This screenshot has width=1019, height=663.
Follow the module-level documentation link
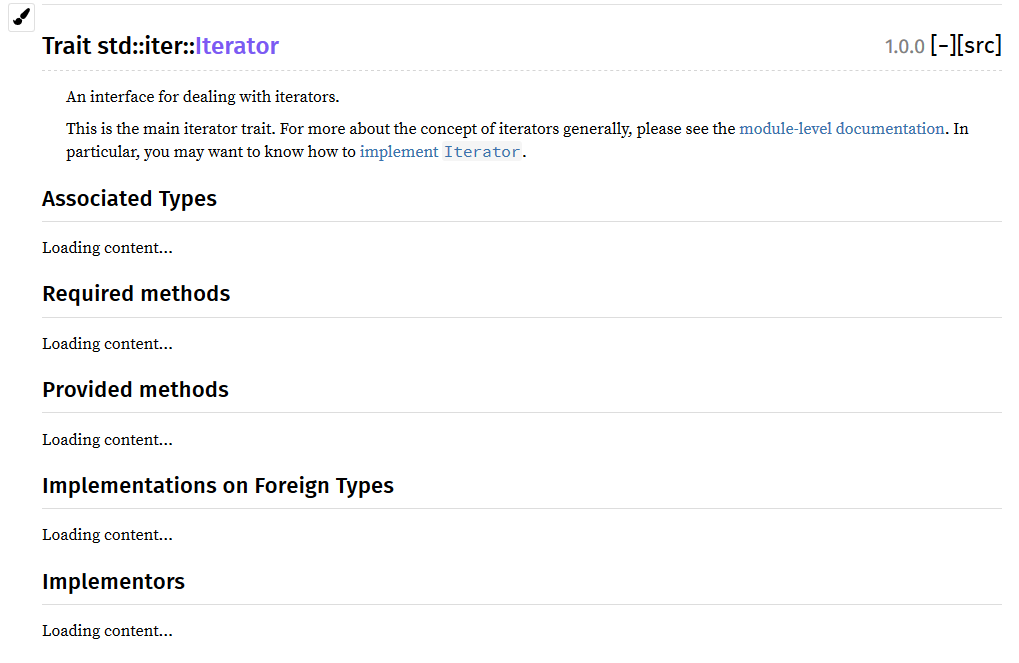842,129
